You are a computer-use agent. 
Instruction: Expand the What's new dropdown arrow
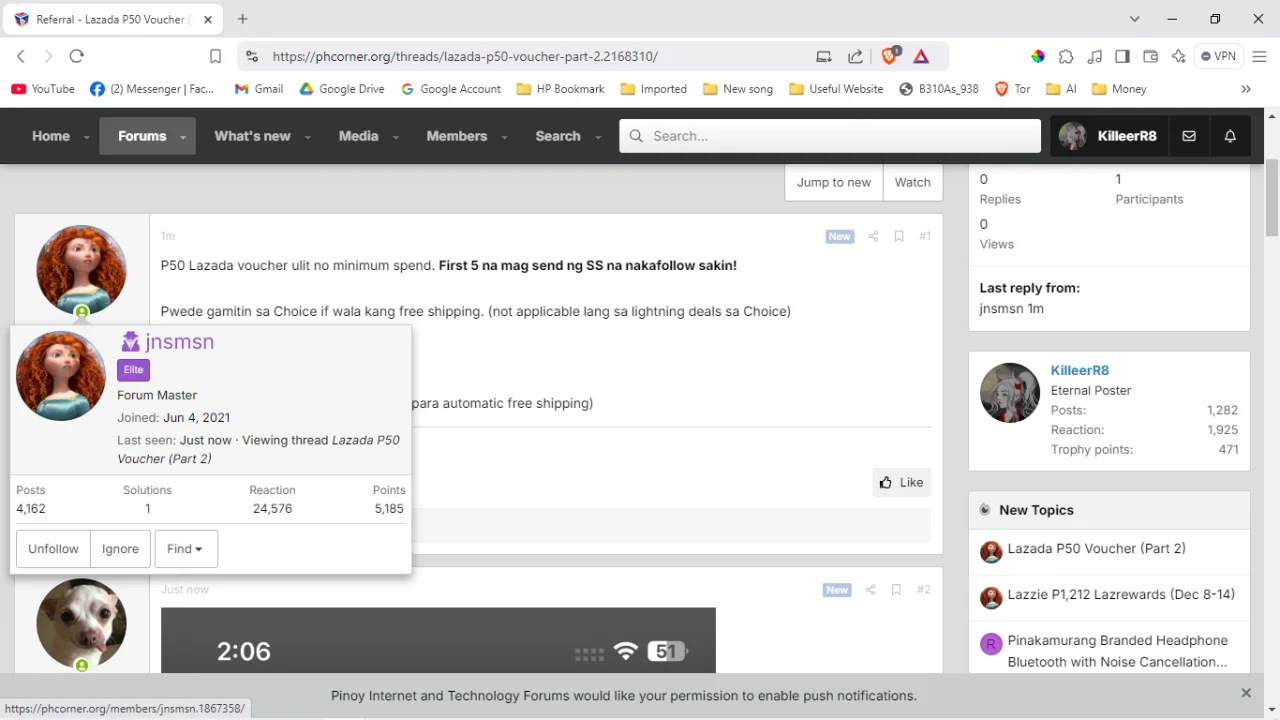click(308, 137)
